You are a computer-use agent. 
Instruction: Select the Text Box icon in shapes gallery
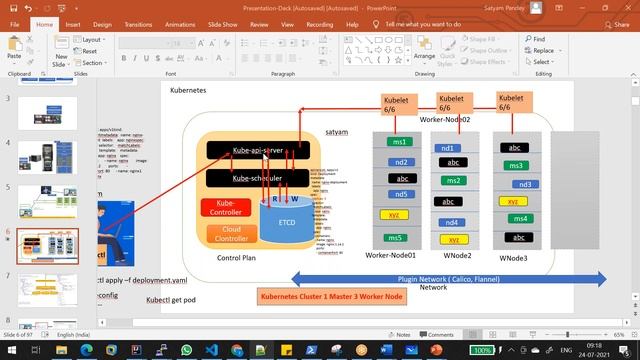(x=349, y=40)
